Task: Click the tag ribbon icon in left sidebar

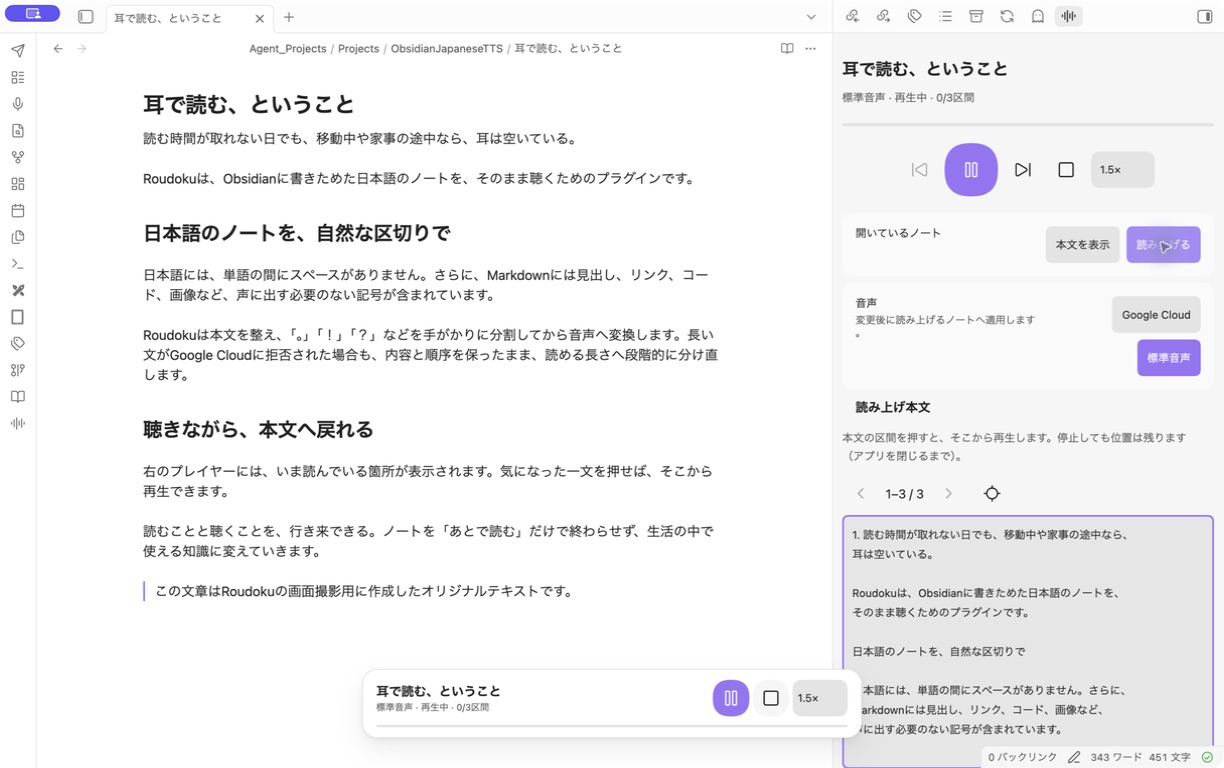Action: coord(18,343)
